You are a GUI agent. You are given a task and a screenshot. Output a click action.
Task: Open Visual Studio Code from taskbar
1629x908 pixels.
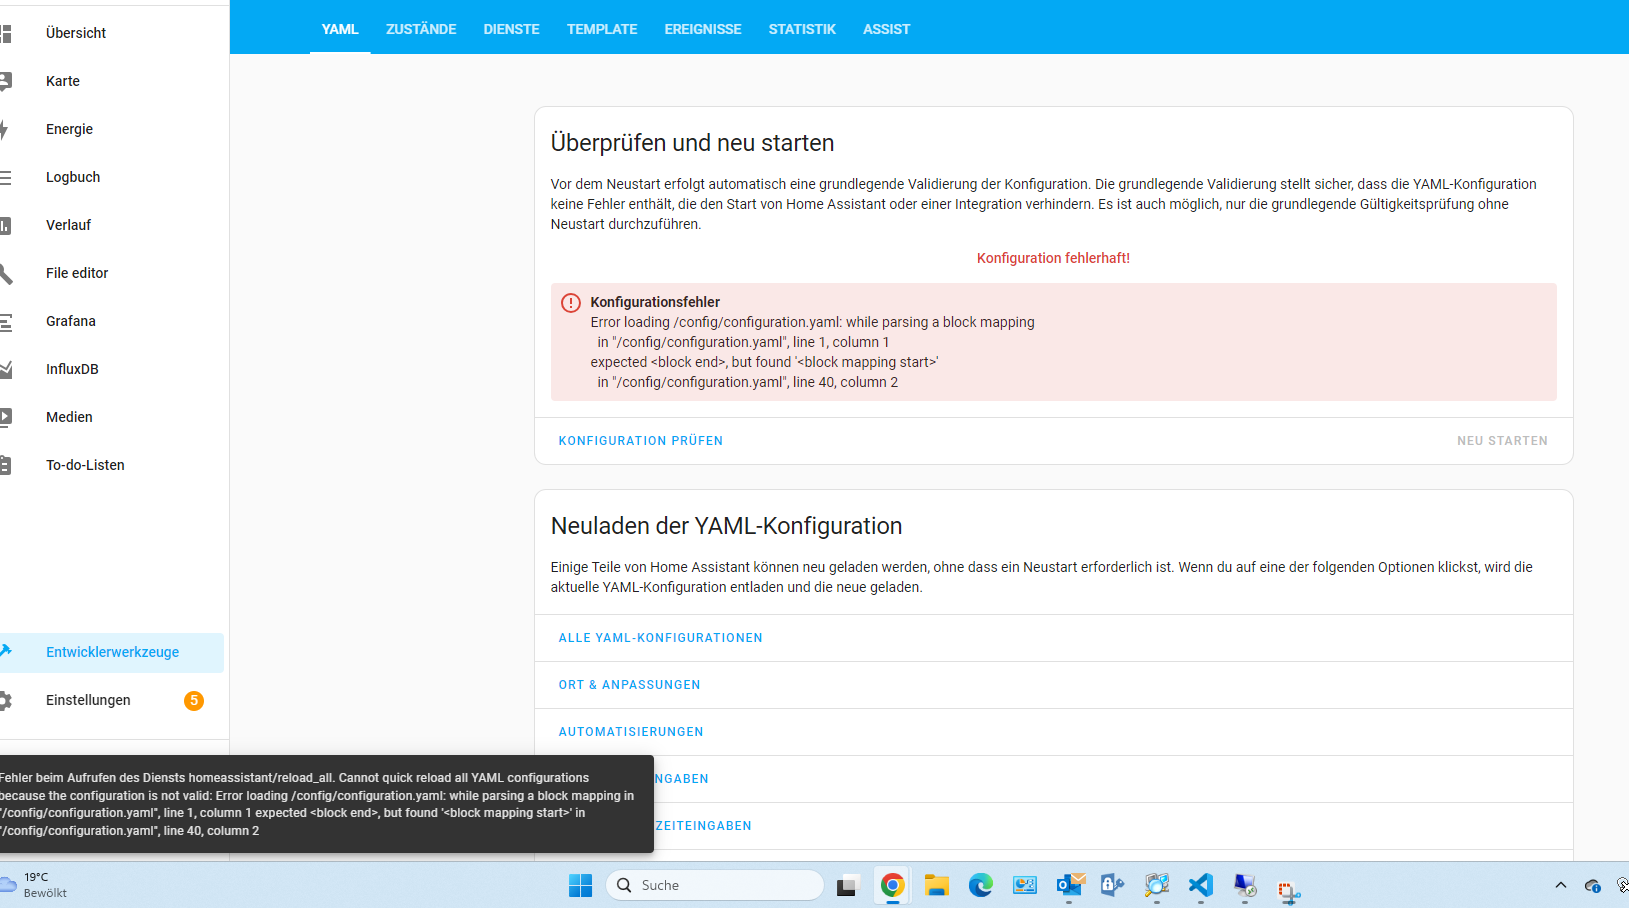[1200, 885]
